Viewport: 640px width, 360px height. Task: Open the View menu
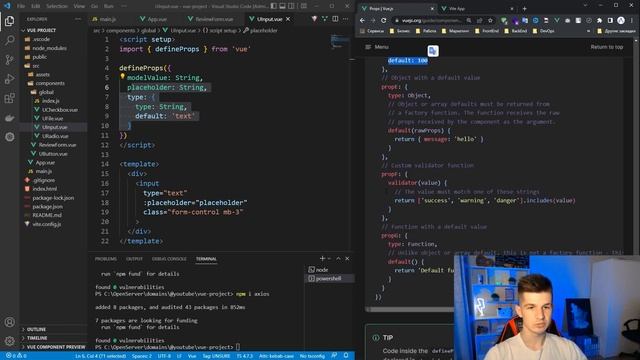coord(79,6)
